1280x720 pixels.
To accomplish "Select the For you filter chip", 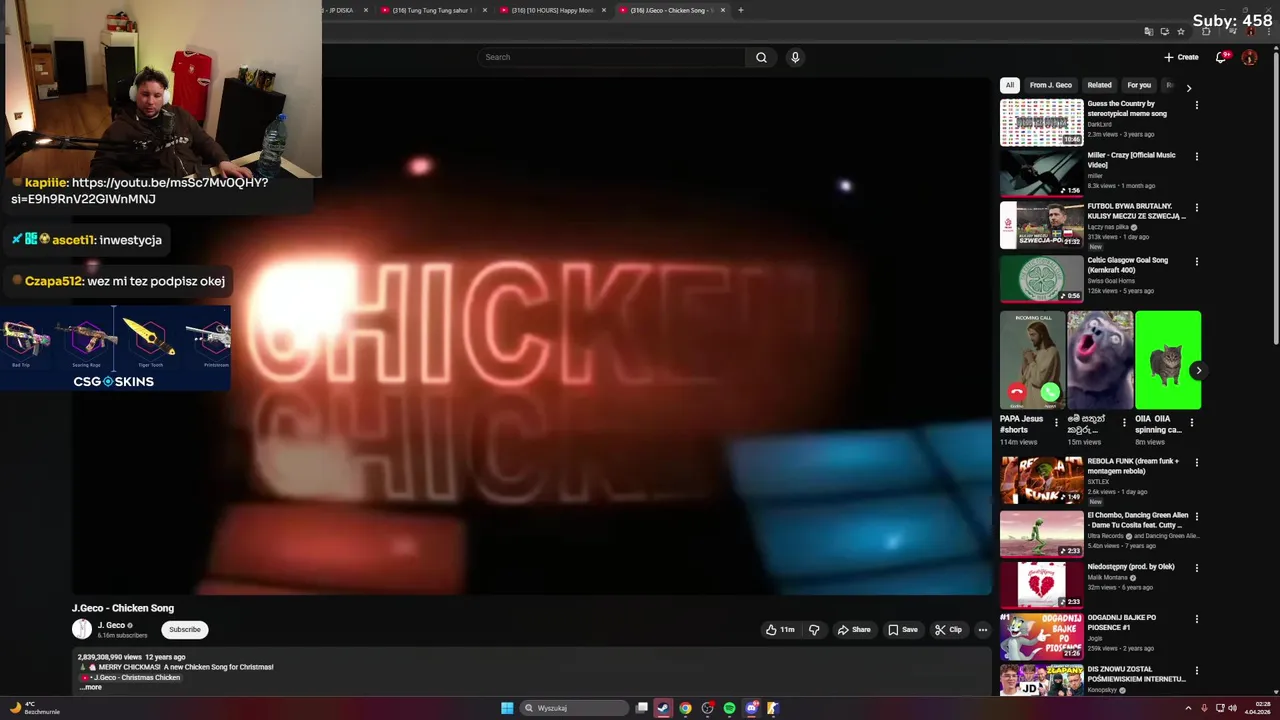I will (1139, 85).
